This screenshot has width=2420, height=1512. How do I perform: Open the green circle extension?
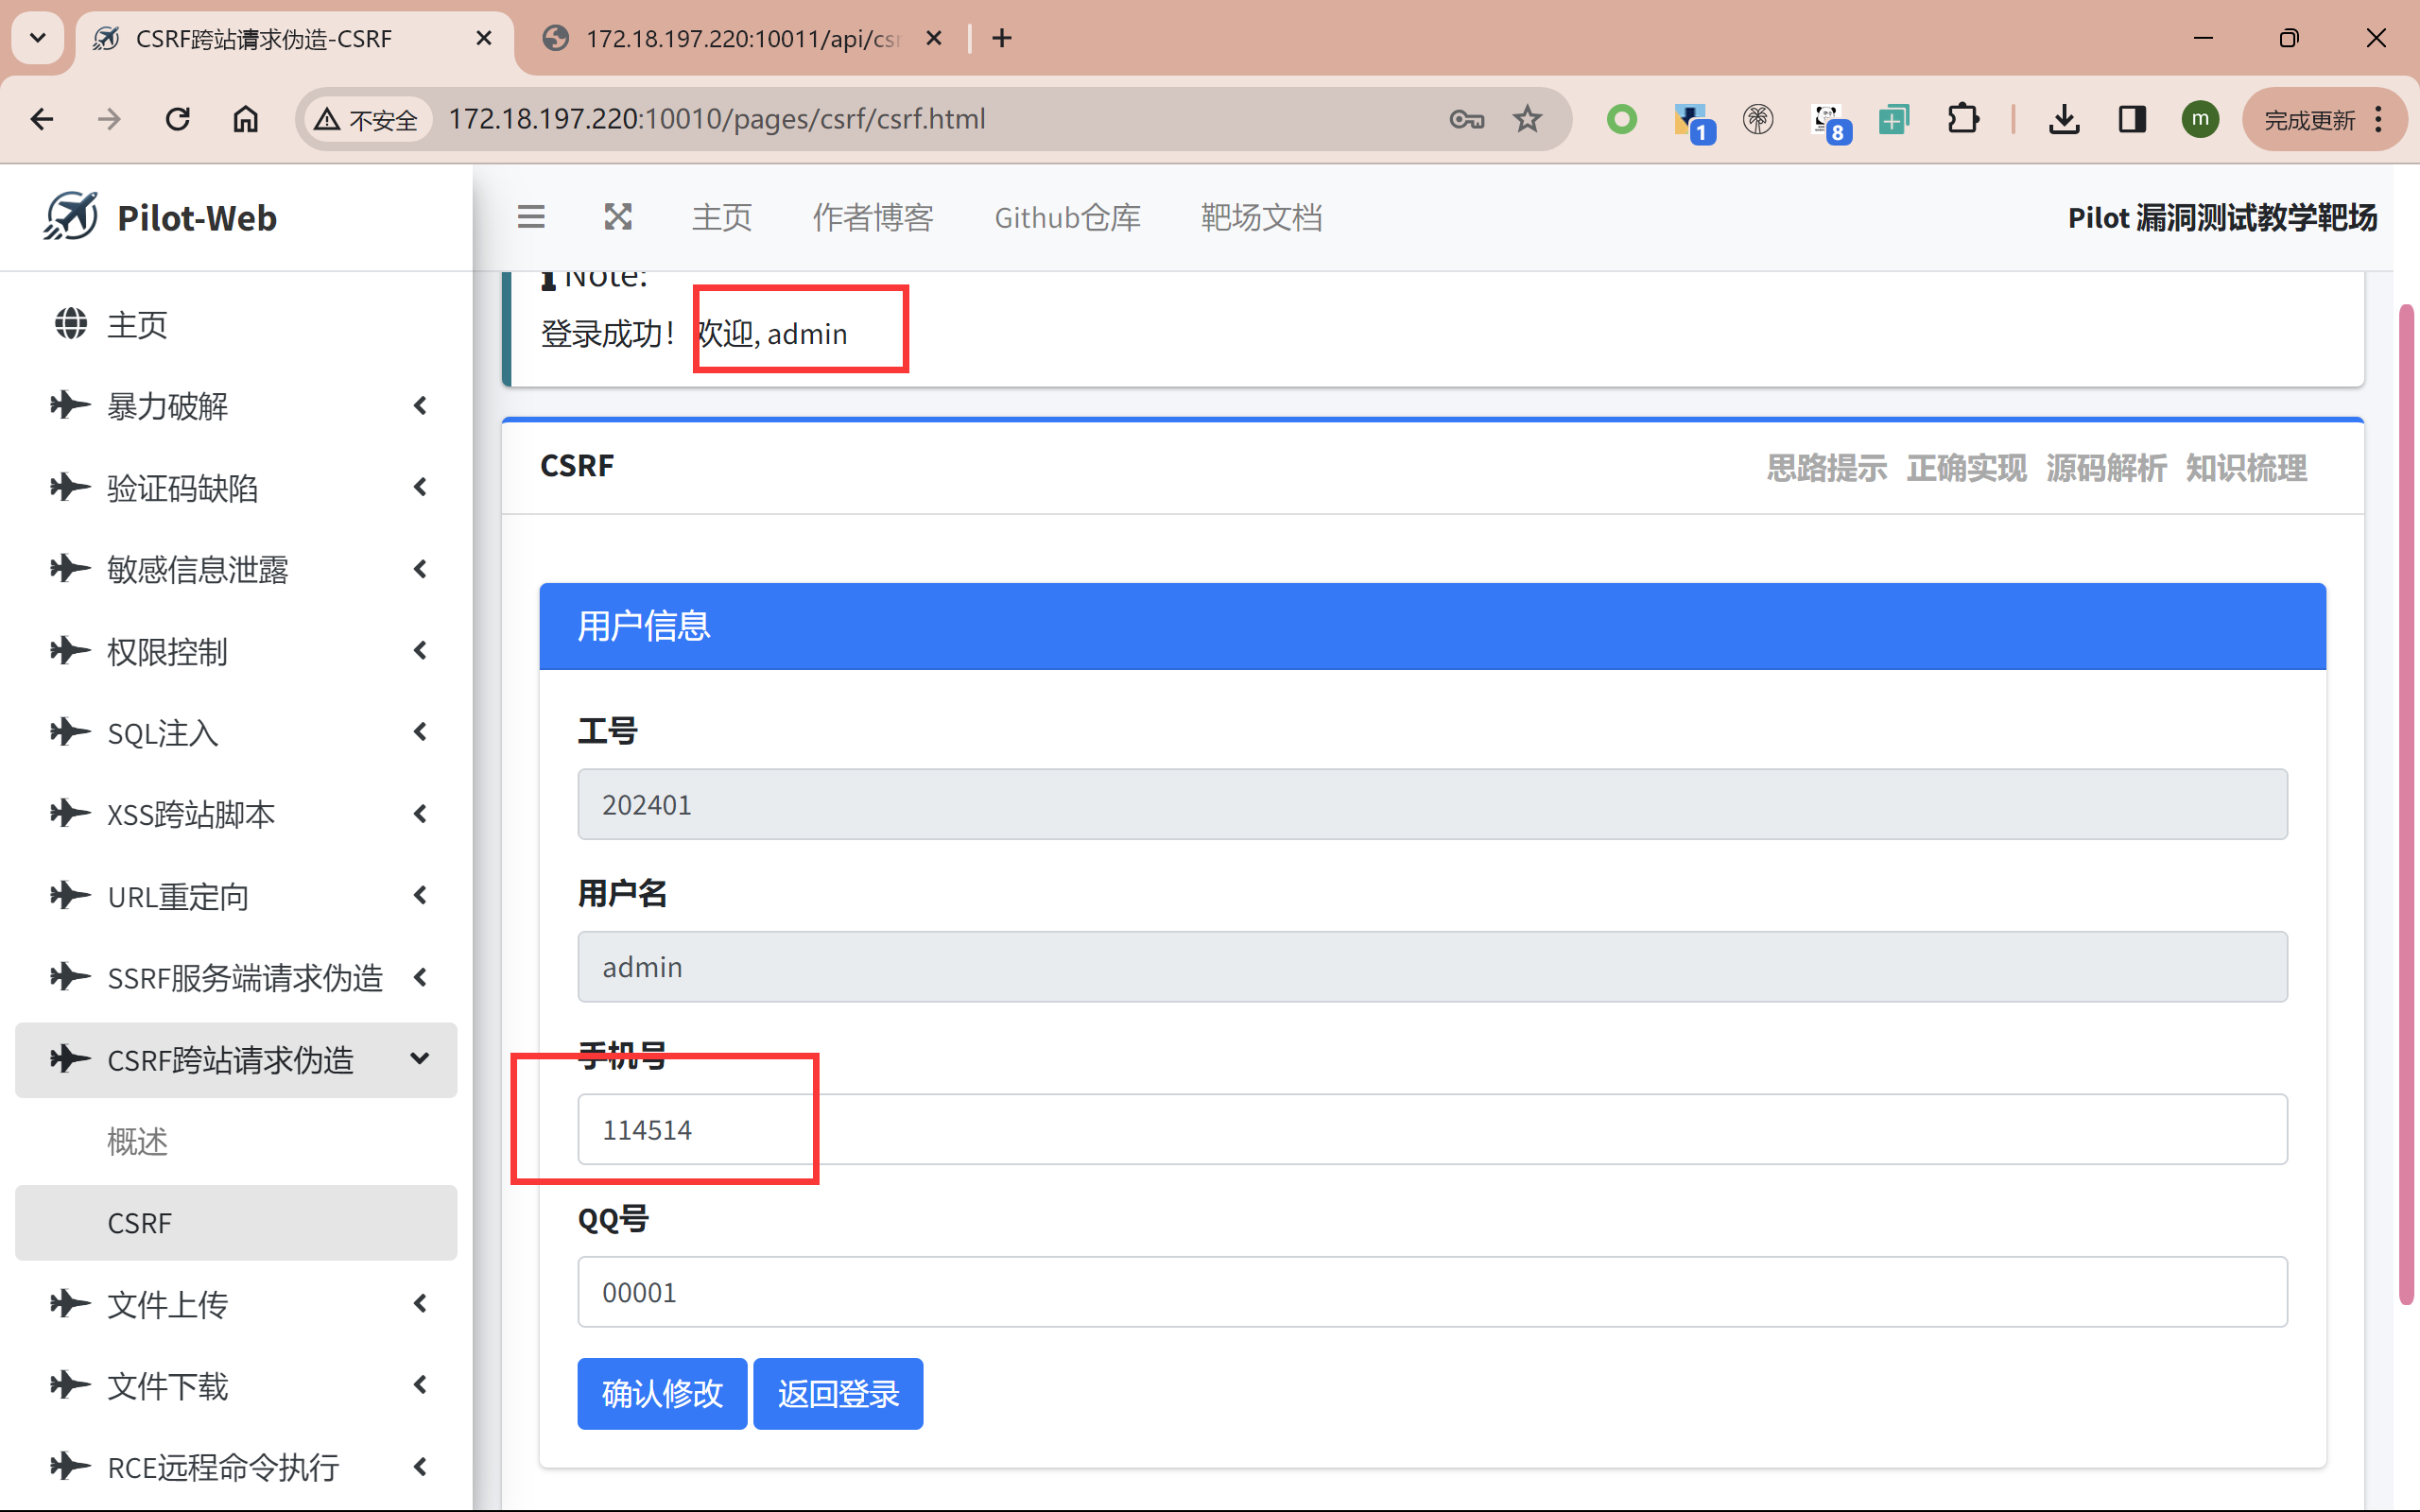coord(1621,120)
